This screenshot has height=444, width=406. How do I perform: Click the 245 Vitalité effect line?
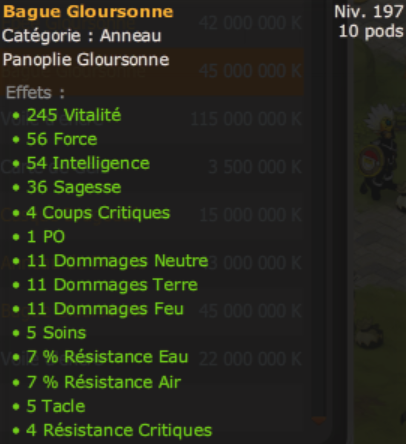point(67,115)
